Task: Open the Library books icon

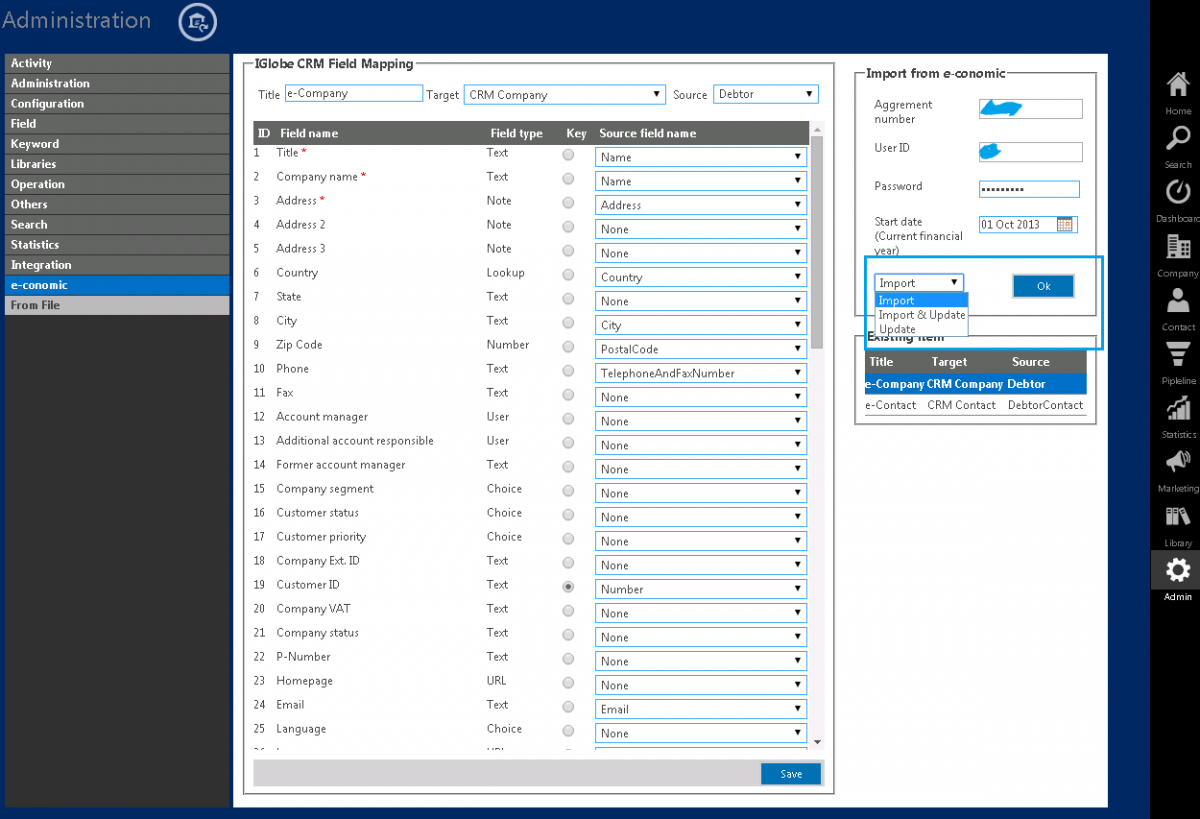Action: pyautogui.click(x=1178, y=516)
